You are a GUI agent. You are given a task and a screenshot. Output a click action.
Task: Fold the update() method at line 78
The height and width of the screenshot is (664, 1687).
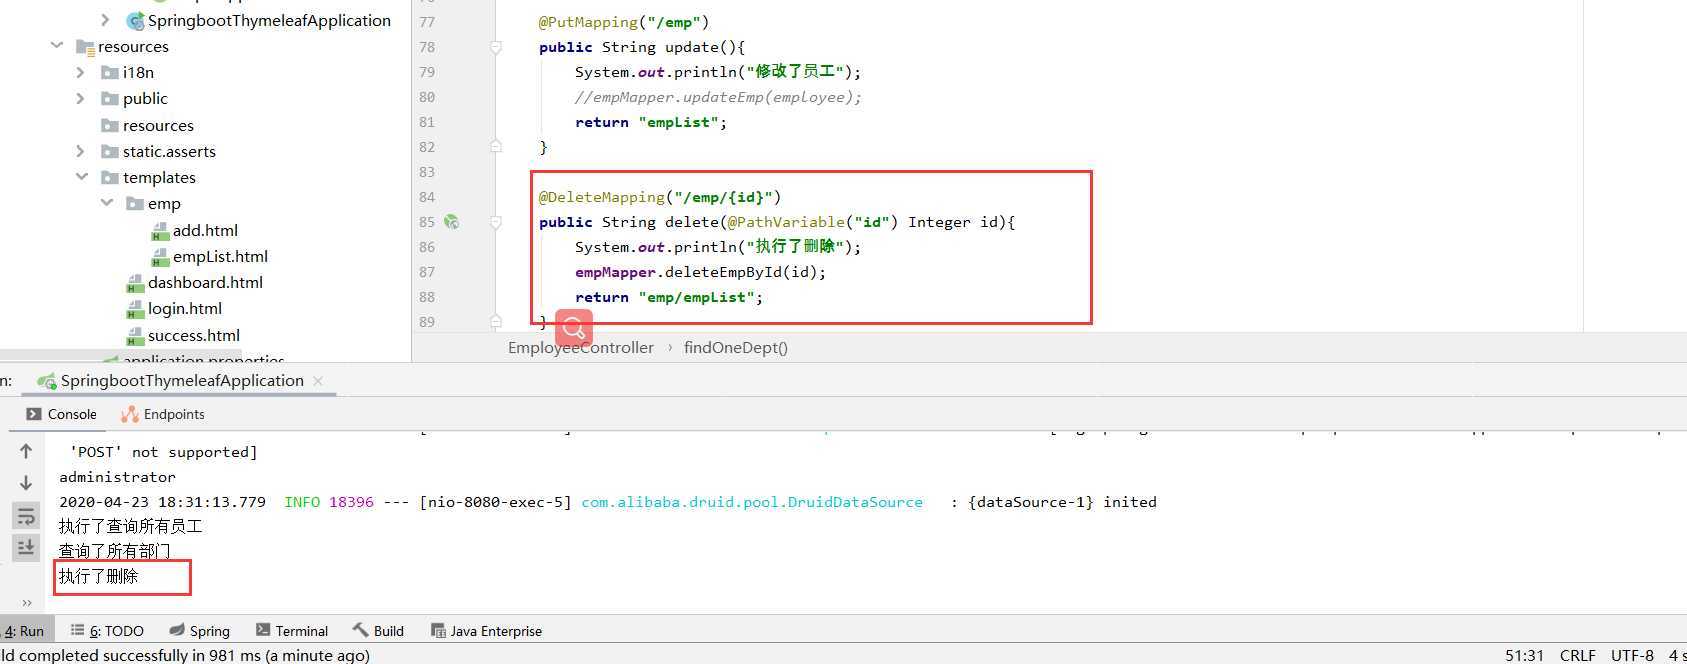coord(496,47)
